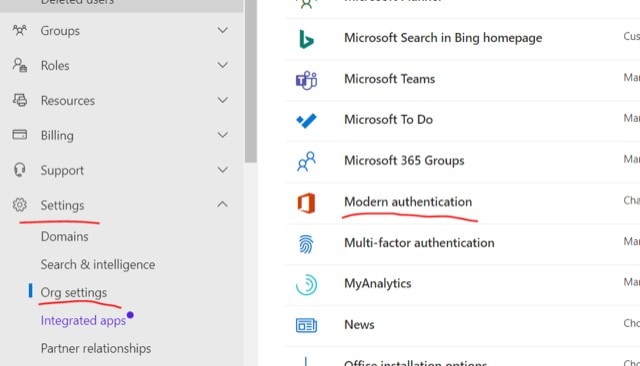Click the Microsoft To Do checkmark icon
Viewport: 640px width, 366px height.
click(x=306, y=121)
